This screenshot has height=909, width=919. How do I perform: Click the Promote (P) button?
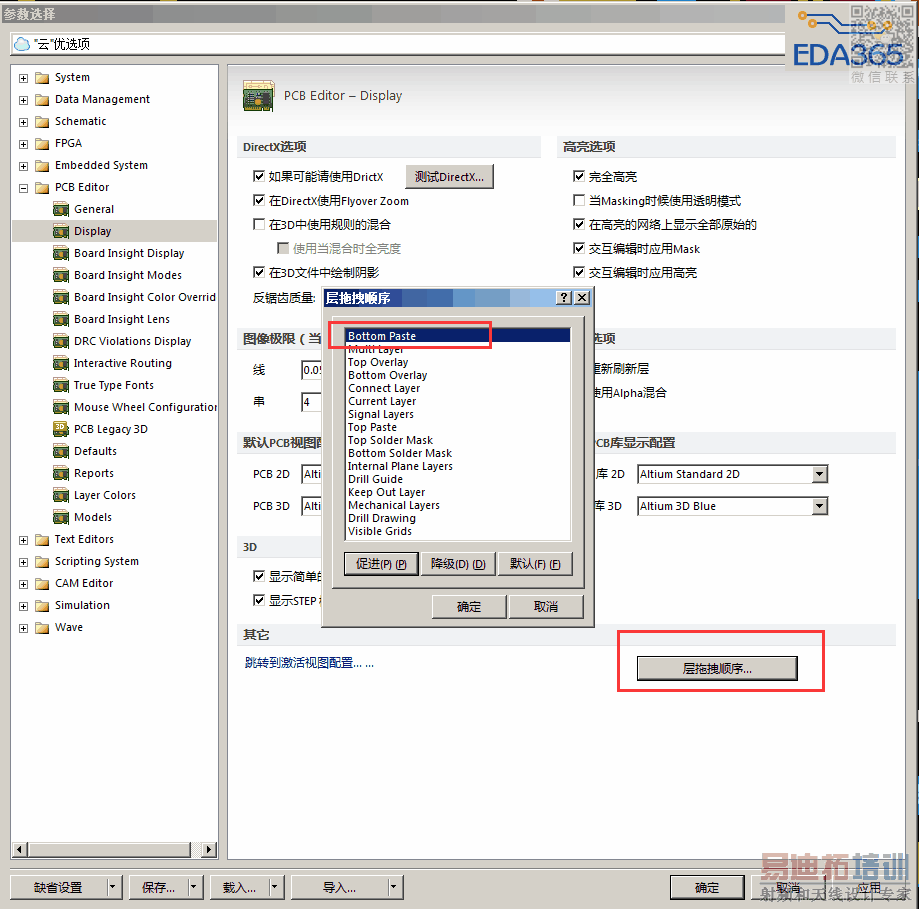click(381, 564)
